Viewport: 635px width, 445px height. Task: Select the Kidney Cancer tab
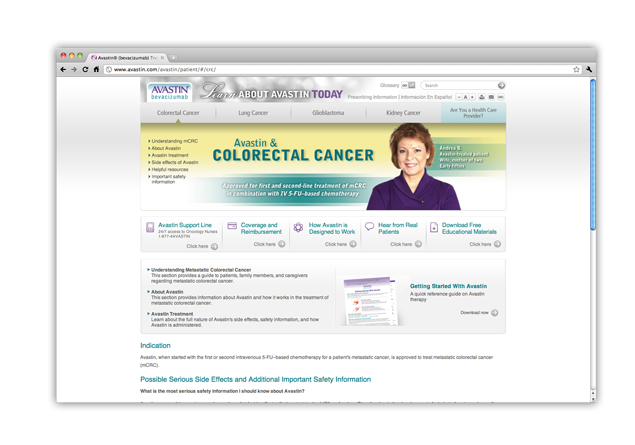(x=403, y=113)
